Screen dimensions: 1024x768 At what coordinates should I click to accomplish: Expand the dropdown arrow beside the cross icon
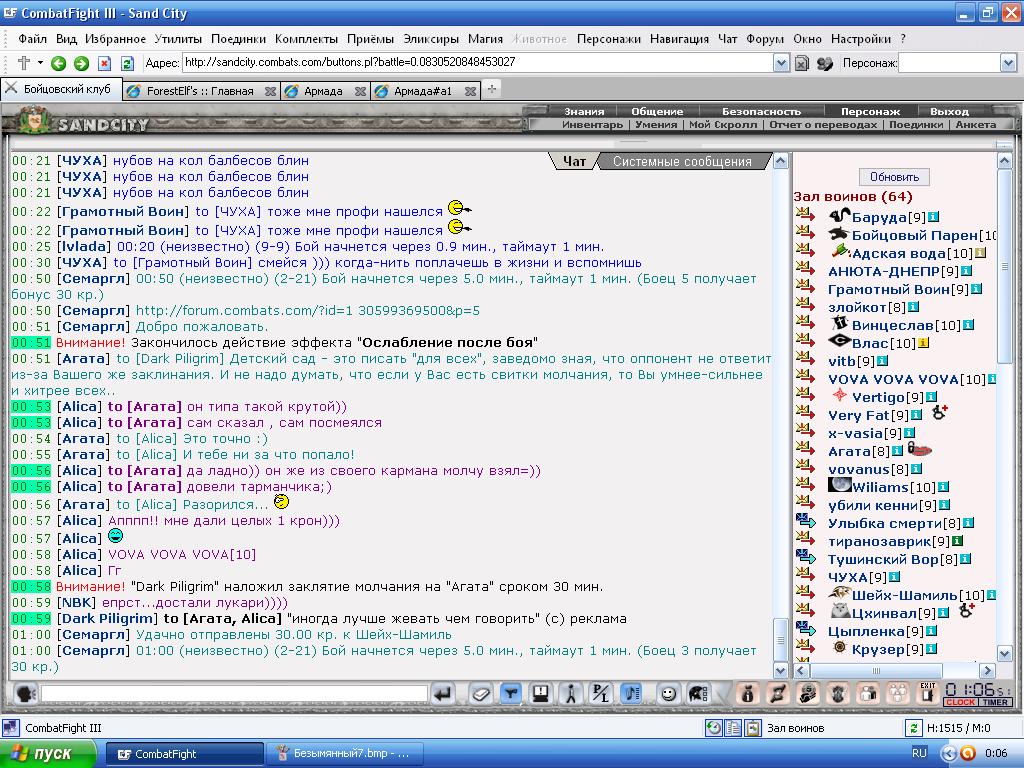[40, 63]
